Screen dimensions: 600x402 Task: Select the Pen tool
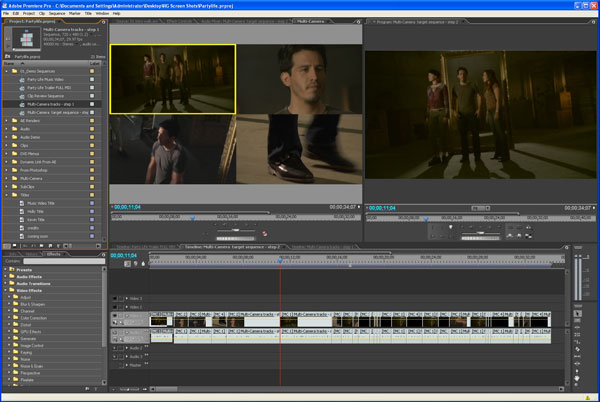tap(577, 371)
